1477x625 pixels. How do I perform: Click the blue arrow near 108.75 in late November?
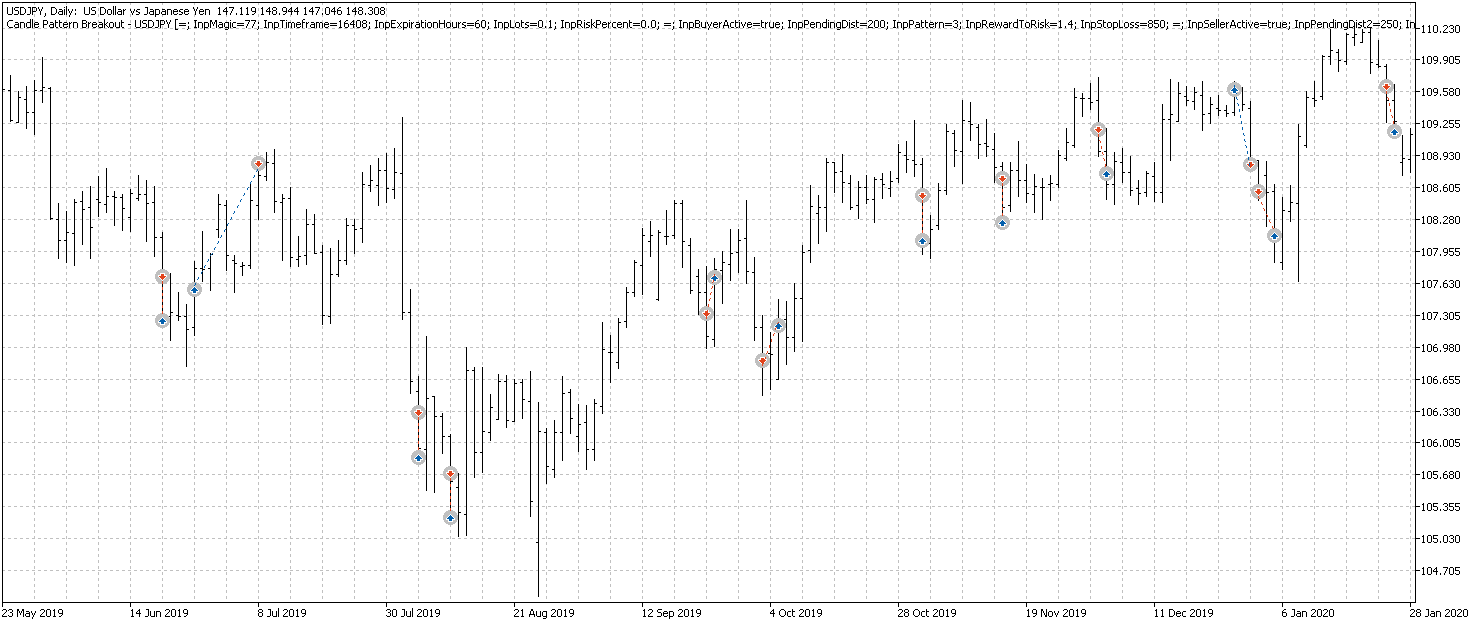click(x=1106, y=173)
